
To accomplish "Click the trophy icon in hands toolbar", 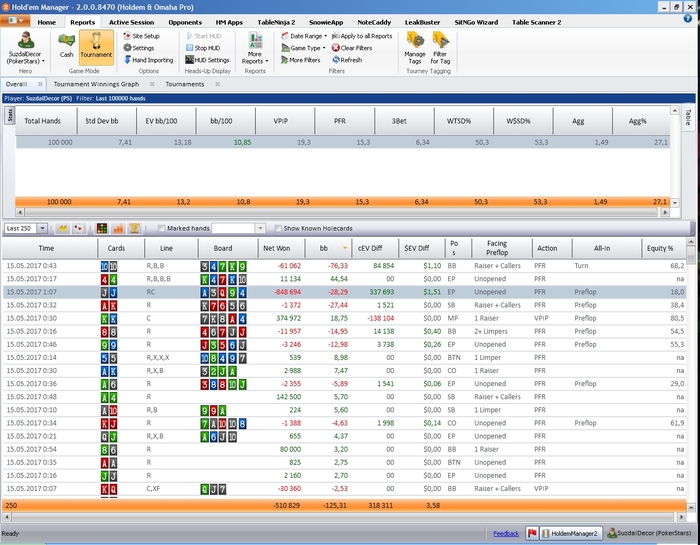I will (x=134, y=229).
